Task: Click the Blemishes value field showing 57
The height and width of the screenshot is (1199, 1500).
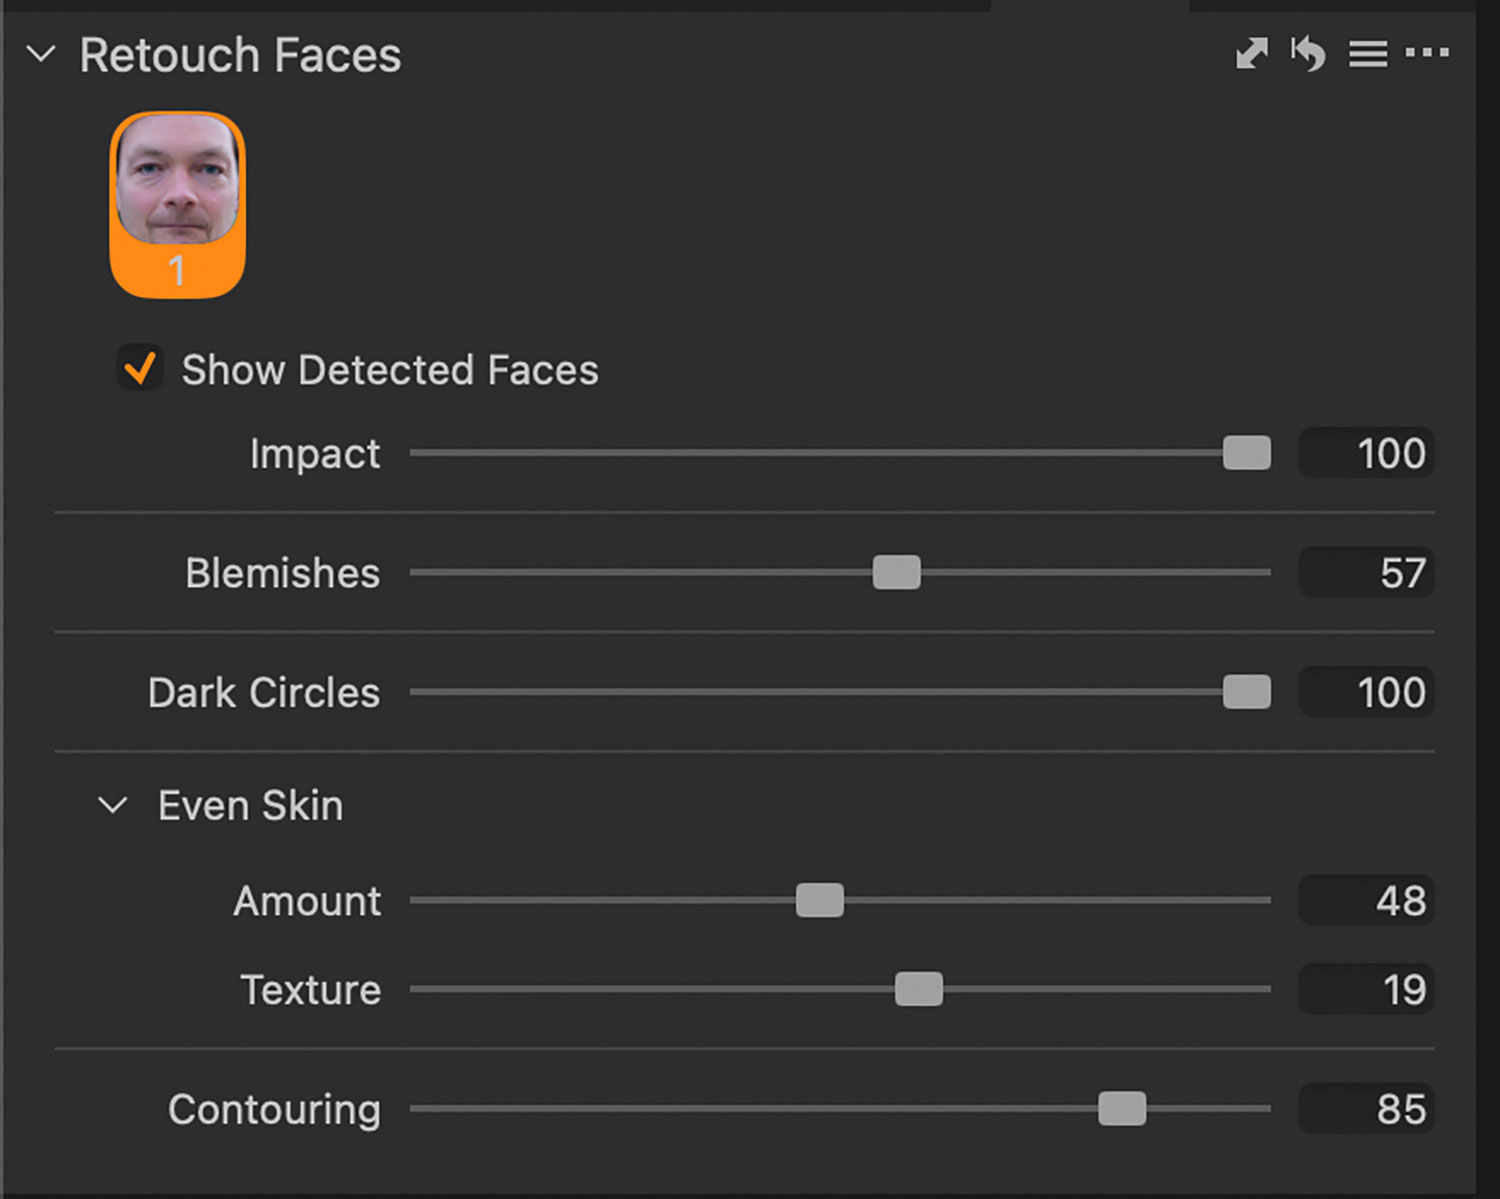Action: coord(1366,573)
